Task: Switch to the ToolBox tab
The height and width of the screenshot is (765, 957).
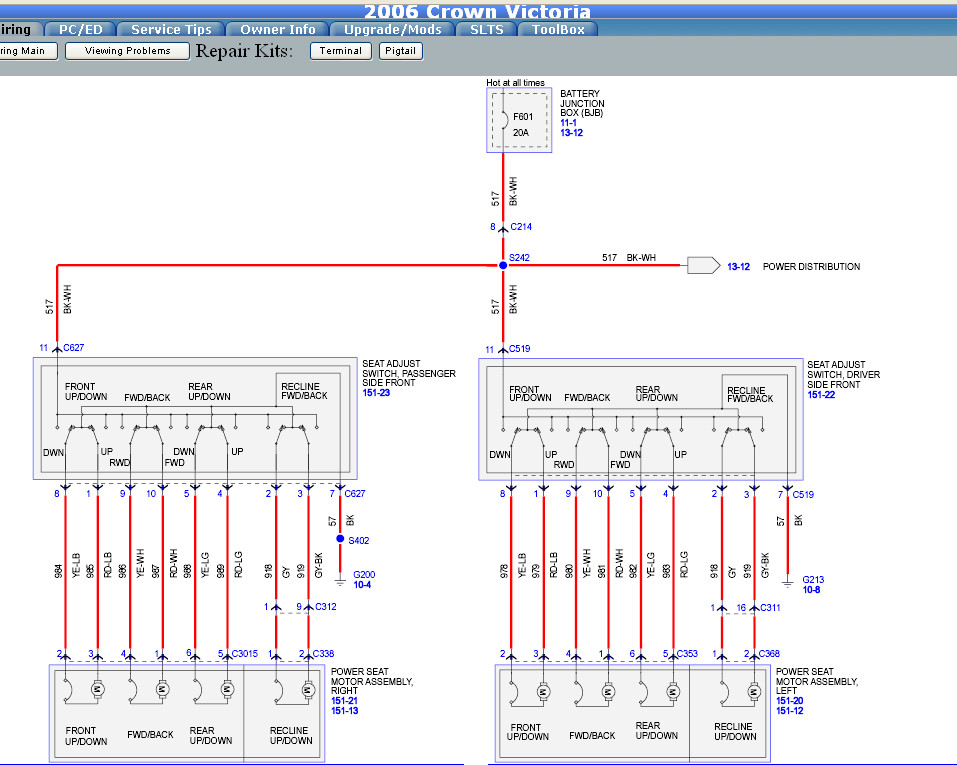Action: [x=558, y=29]
